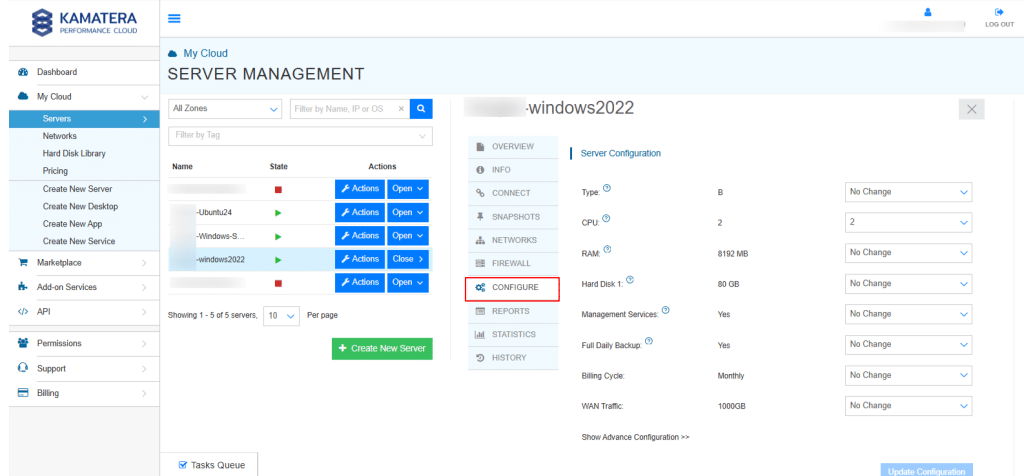Click the blue search magnifier icon
Viewport: 1024px width, 476px height.
tap(422, 109)
